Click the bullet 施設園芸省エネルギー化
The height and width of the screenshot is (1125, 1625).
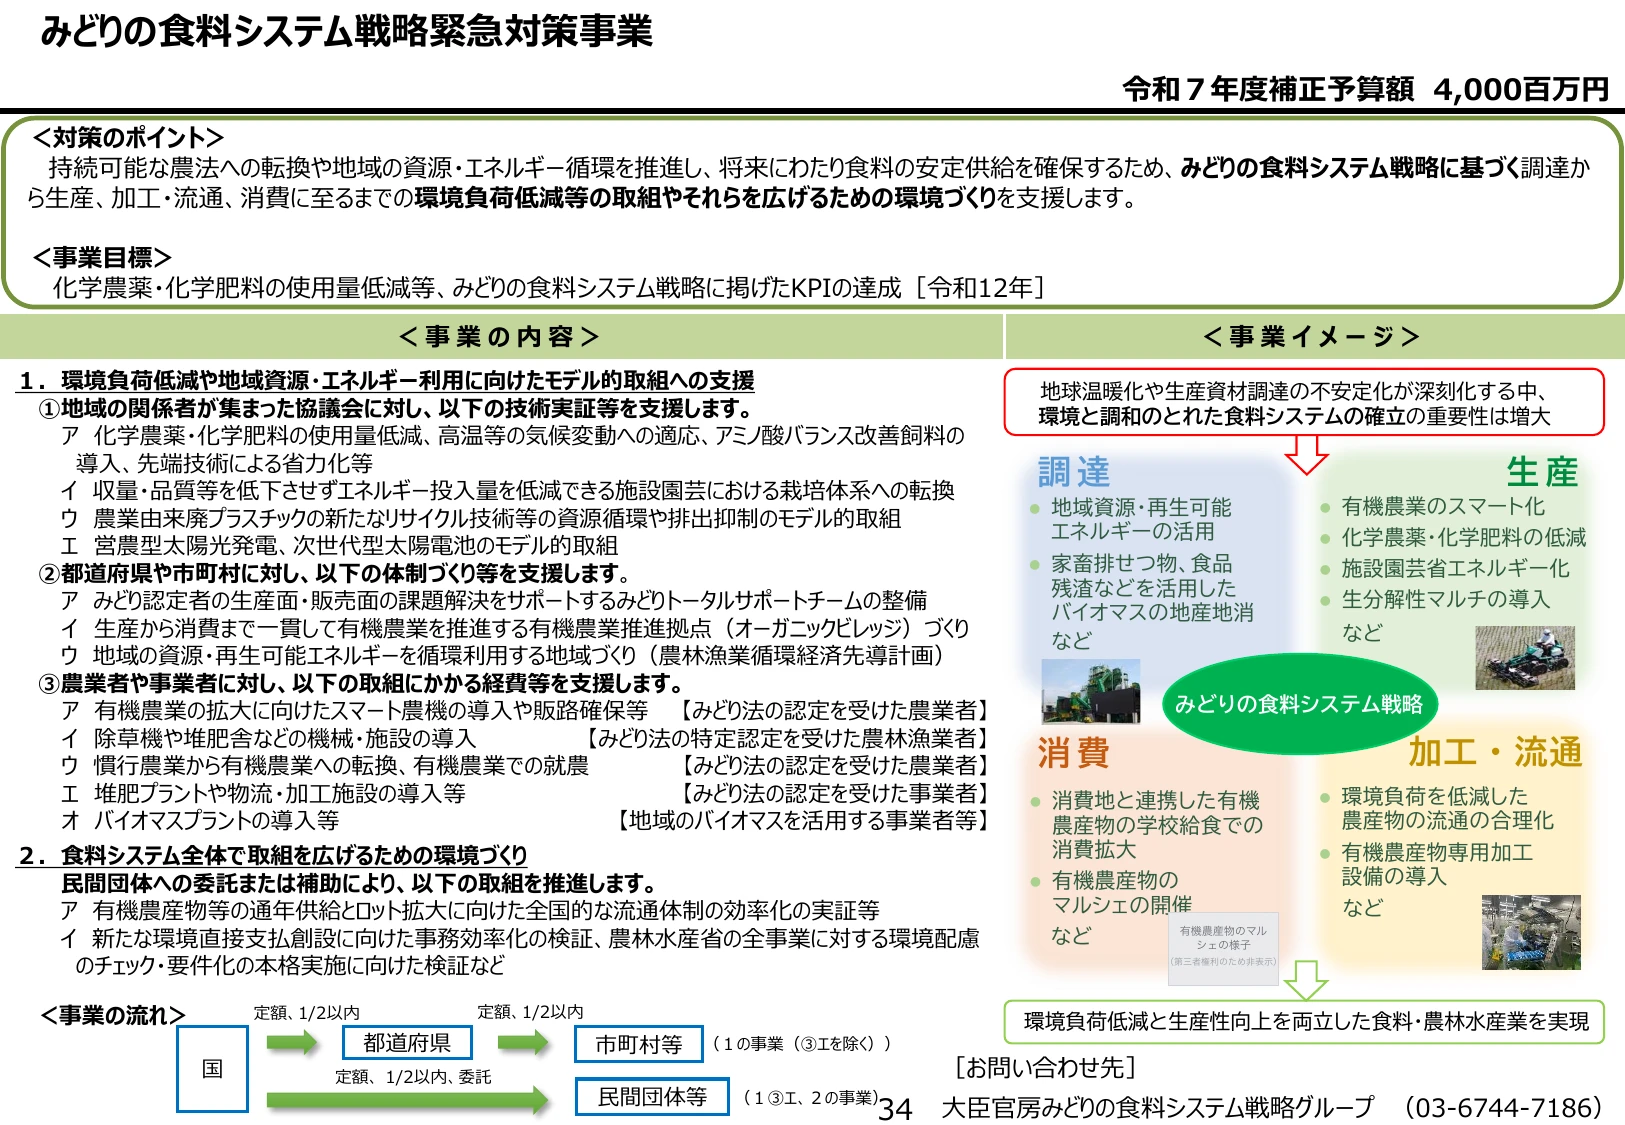point(1445,569)
